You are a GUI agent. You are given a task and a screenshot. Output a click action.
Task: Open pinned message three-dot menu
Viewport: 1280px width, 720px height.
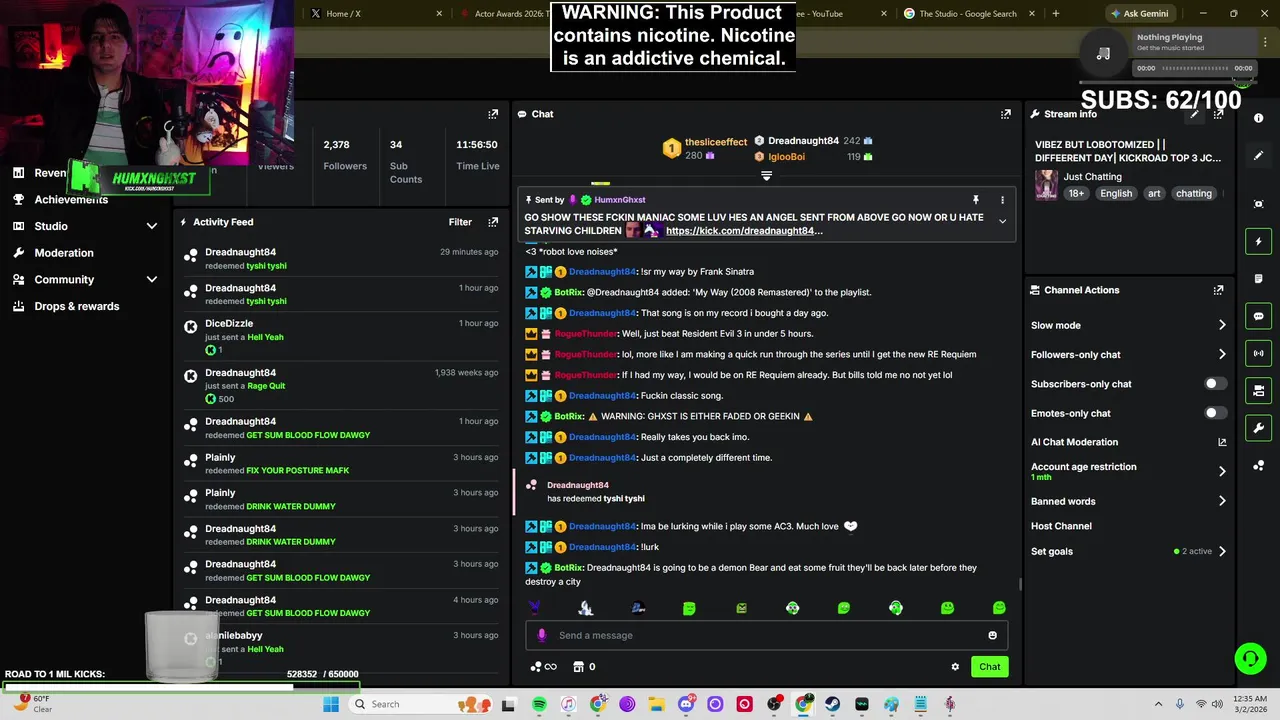click(x=1002, y=200)
